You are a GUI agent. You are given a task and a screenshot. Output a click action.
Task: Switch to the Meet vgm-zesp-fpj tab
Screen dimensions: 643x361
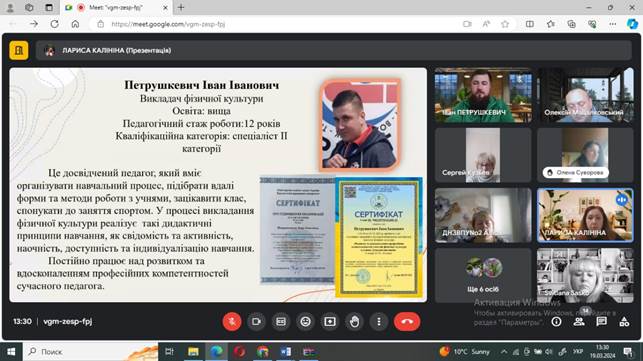[117, 7]
